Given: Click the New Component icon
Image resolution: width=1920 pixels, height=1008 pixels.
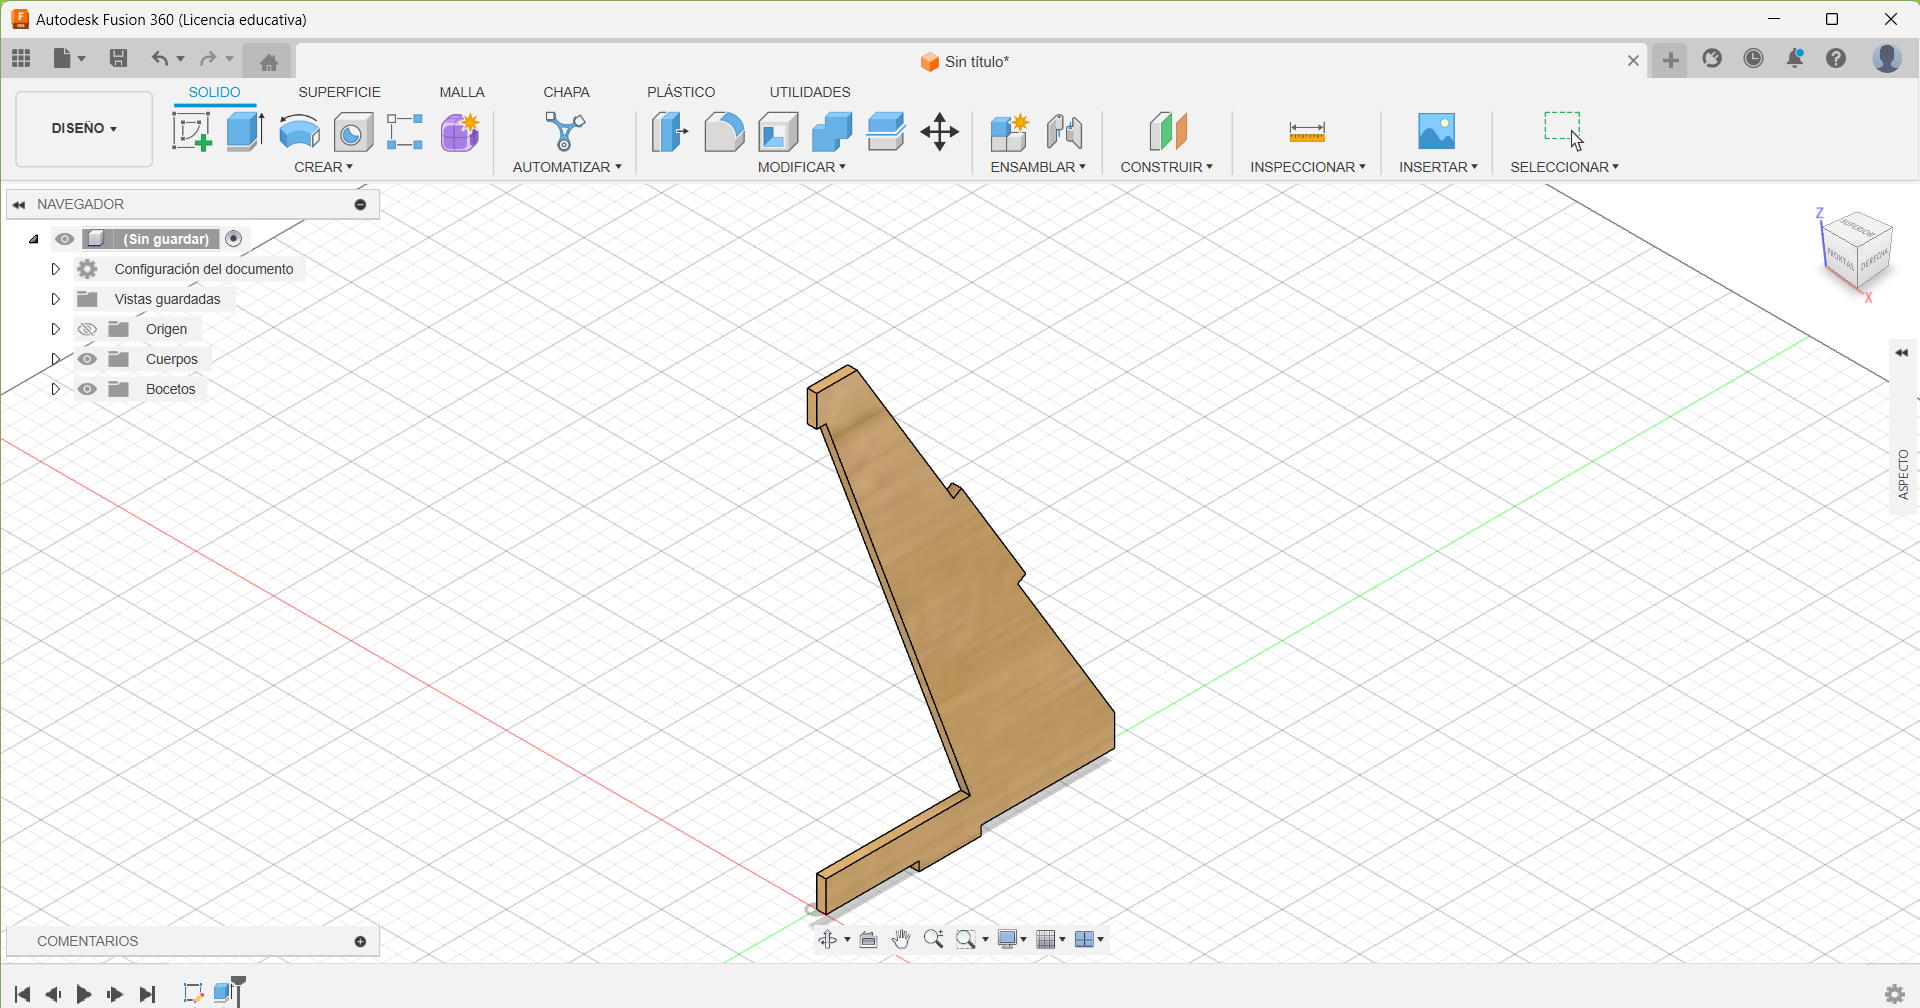Looking at the screenshot, I should coord(1010,131).
